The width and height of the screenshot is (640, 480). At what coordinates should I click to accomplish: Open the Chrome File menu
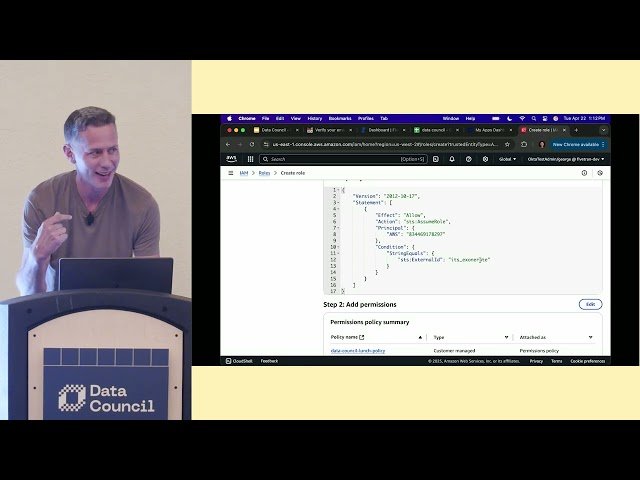tap(265, 118)
